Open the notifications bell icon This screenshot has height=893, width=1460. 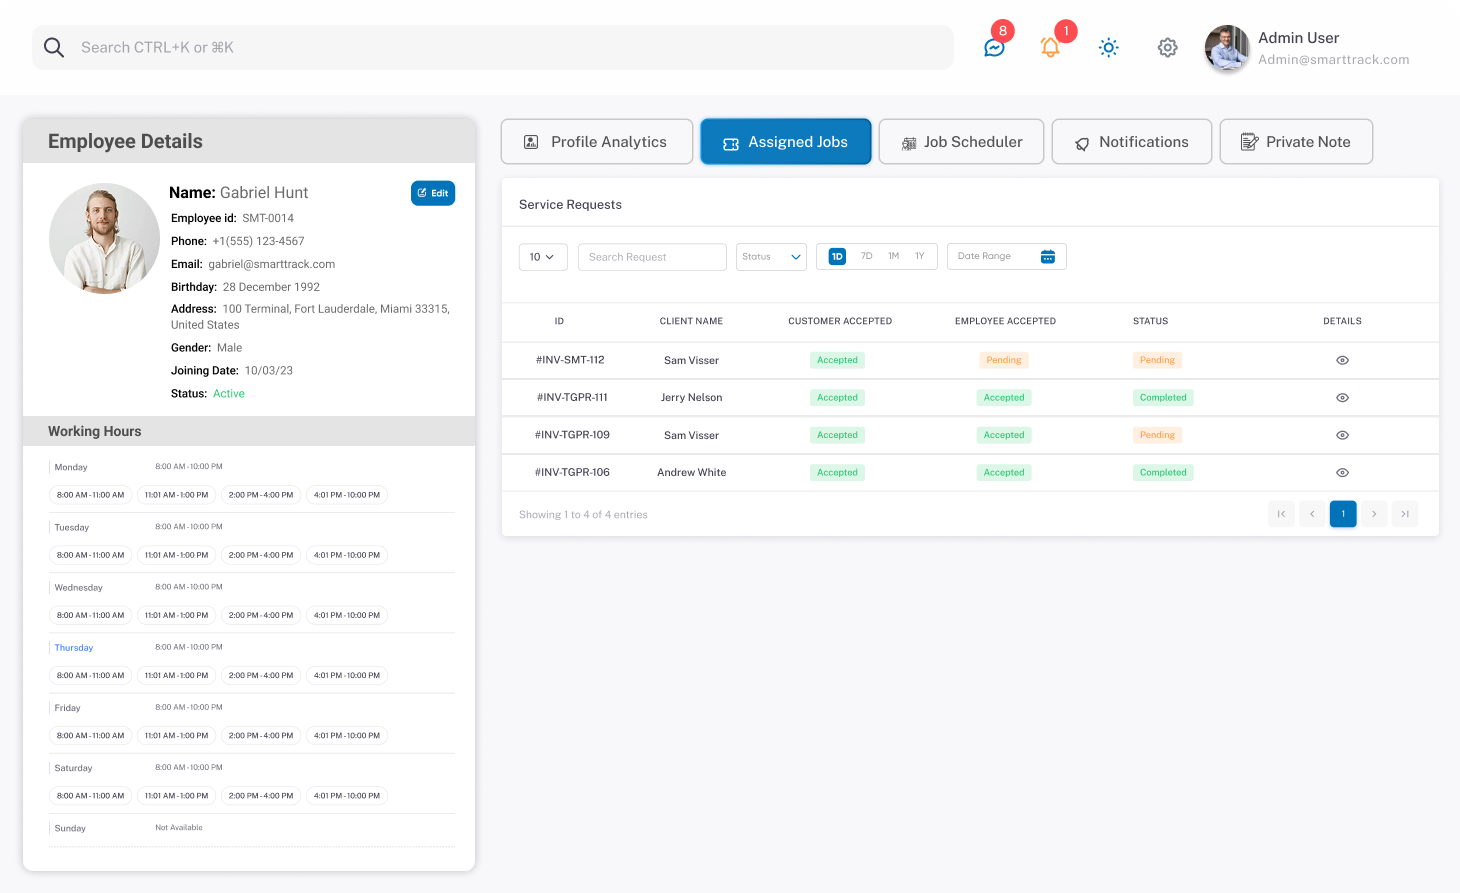coord(1050,47)
